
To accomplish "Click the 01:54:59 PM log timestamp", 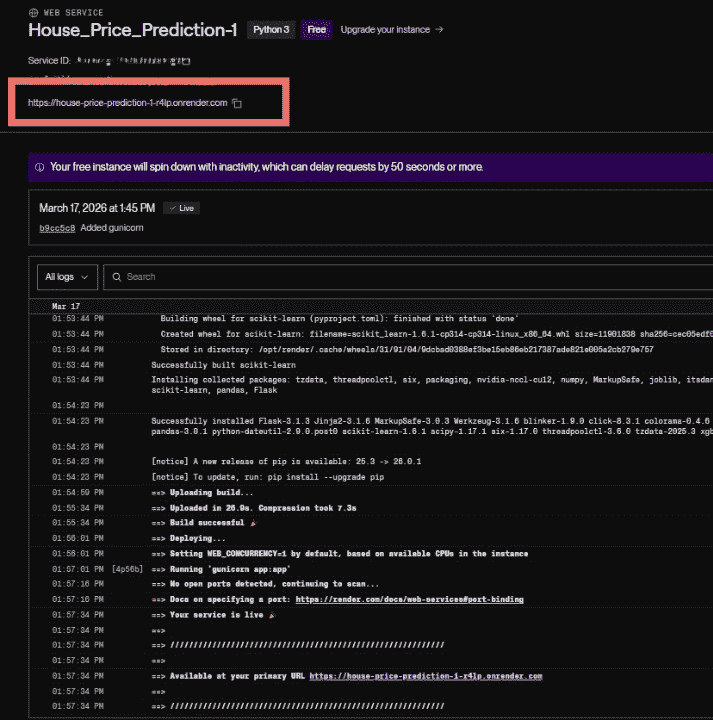I will point(78,493).
